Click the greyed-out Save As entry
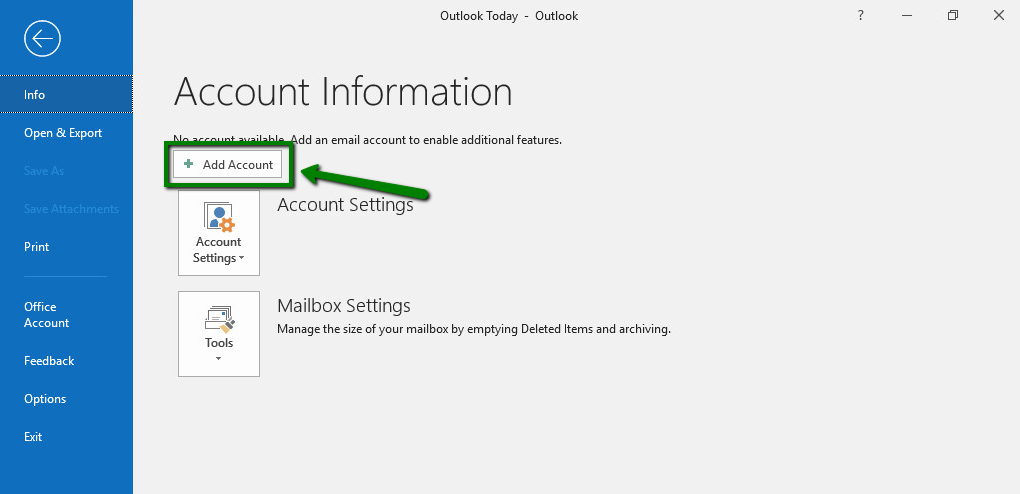 click(x=44, y=171)
